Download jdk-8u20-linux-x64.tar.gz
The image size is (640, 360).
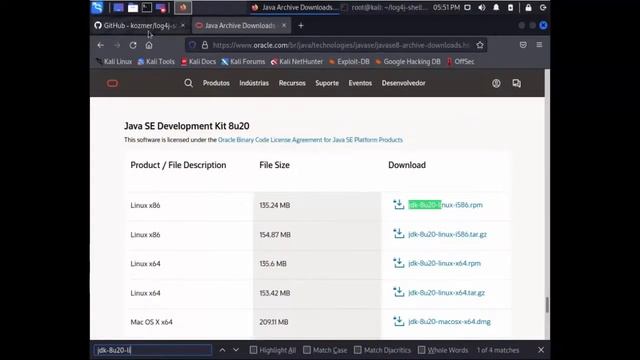point(447,293)
